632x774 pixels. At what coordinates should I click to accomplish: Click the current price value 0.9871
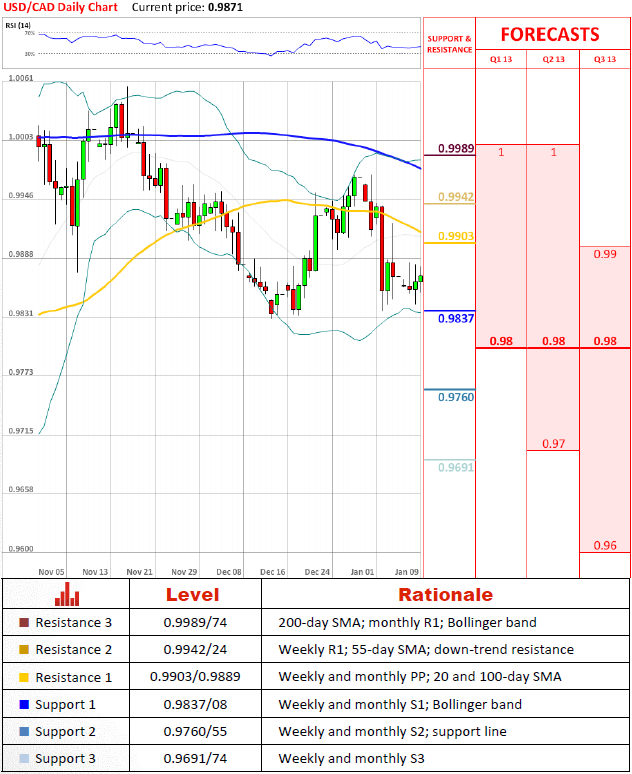[225, 7]
